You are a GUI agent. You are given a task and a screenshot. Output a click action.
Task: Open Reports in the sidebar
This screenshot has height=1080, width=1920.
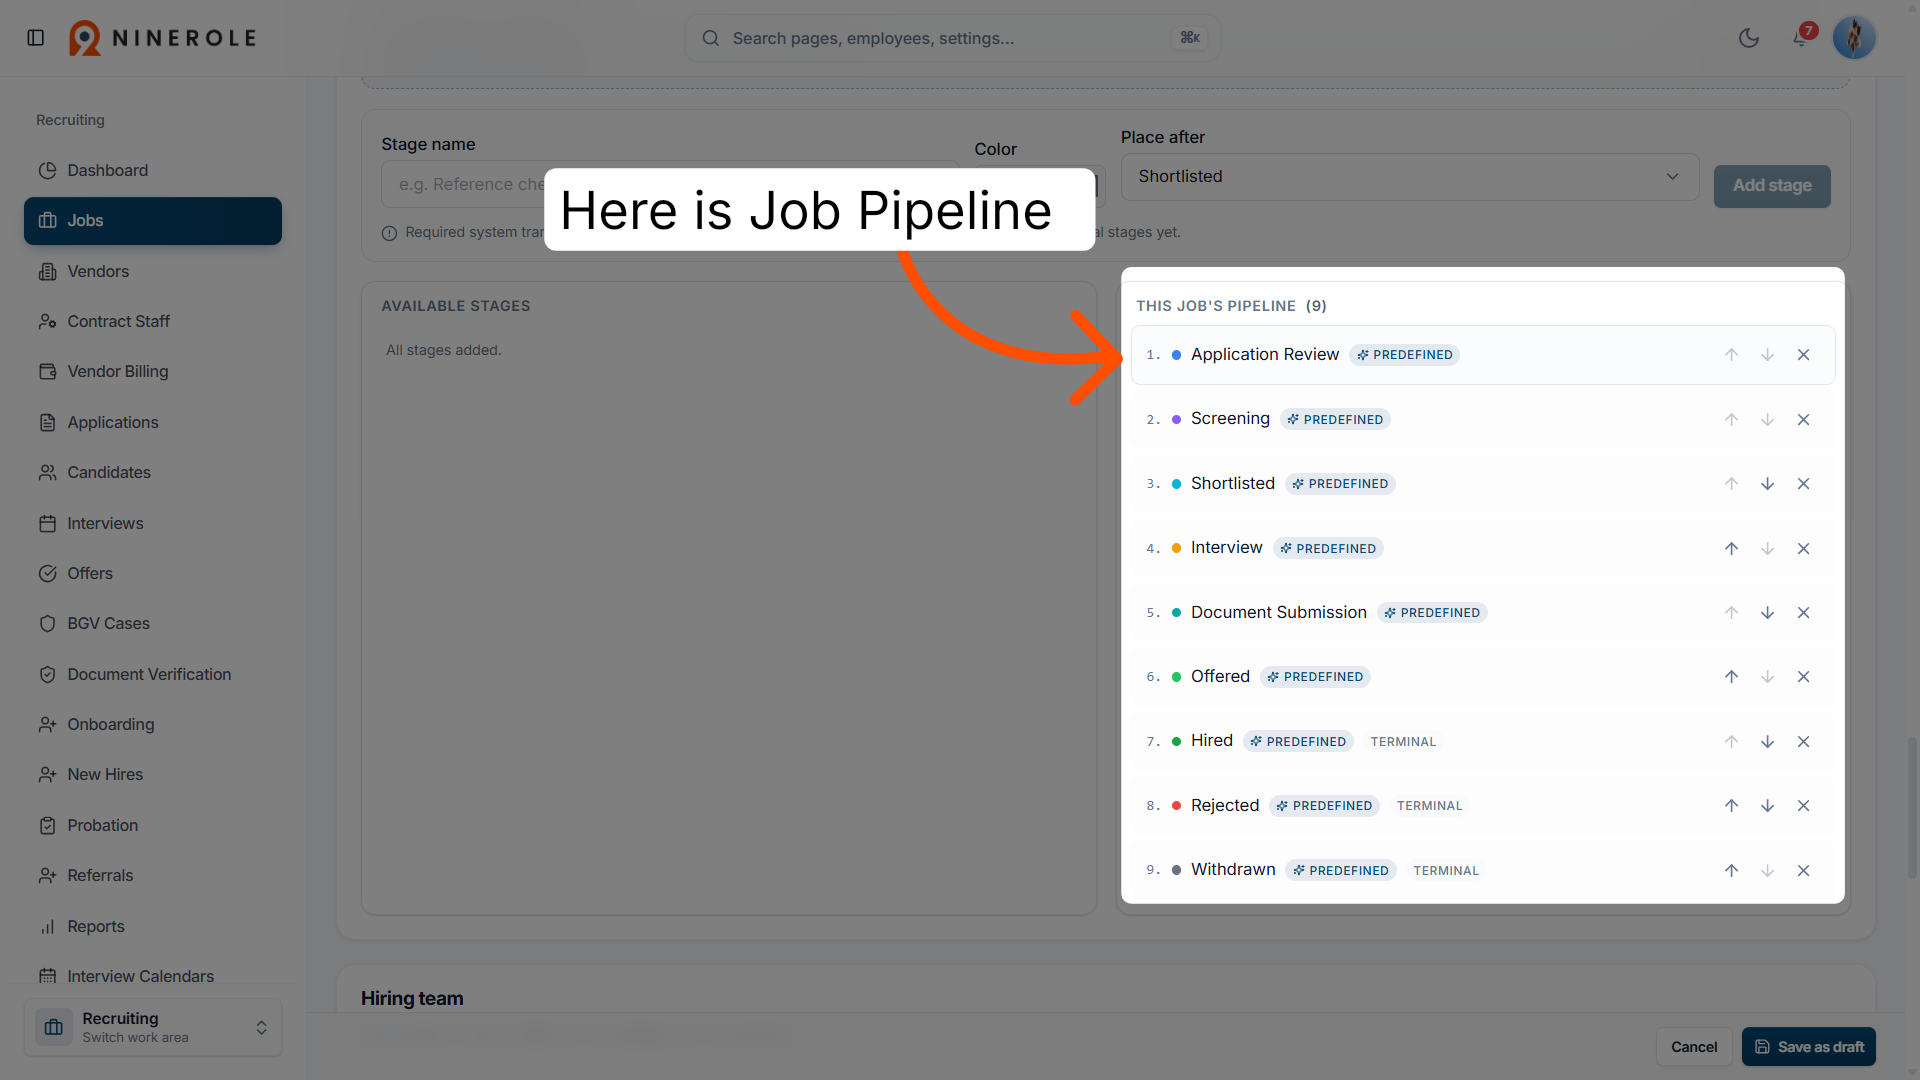point(153,926)
